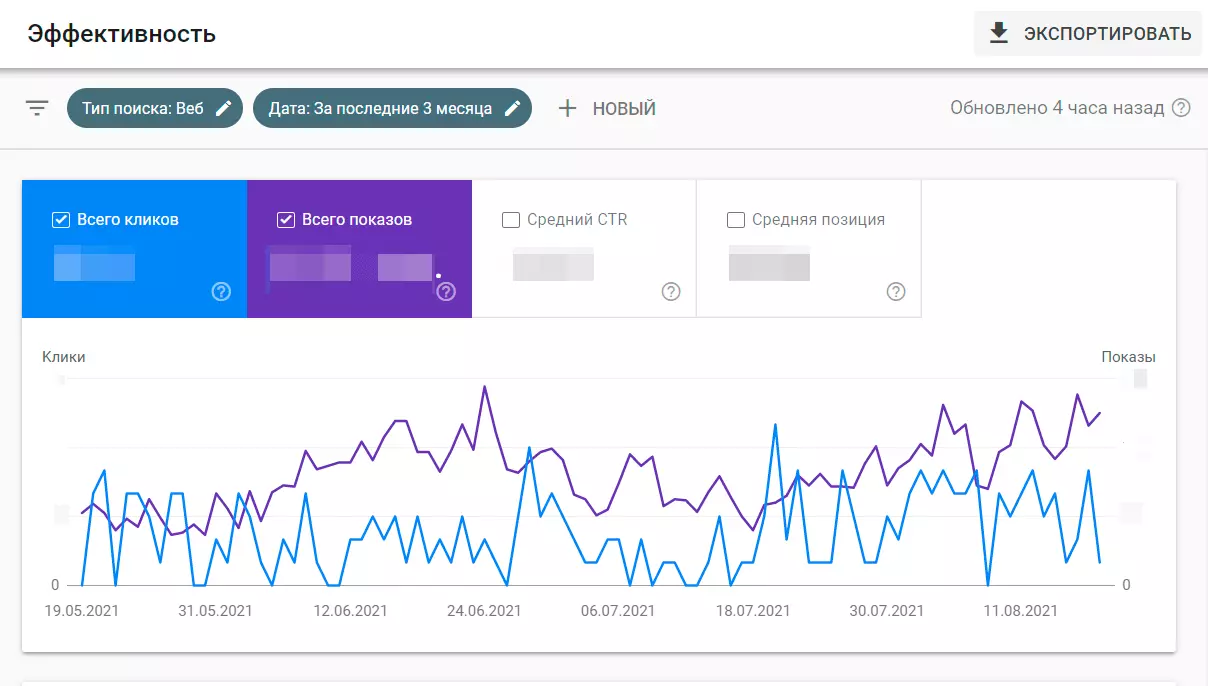Click the НОВЫЙ filter button

click(x=607, y=108)
